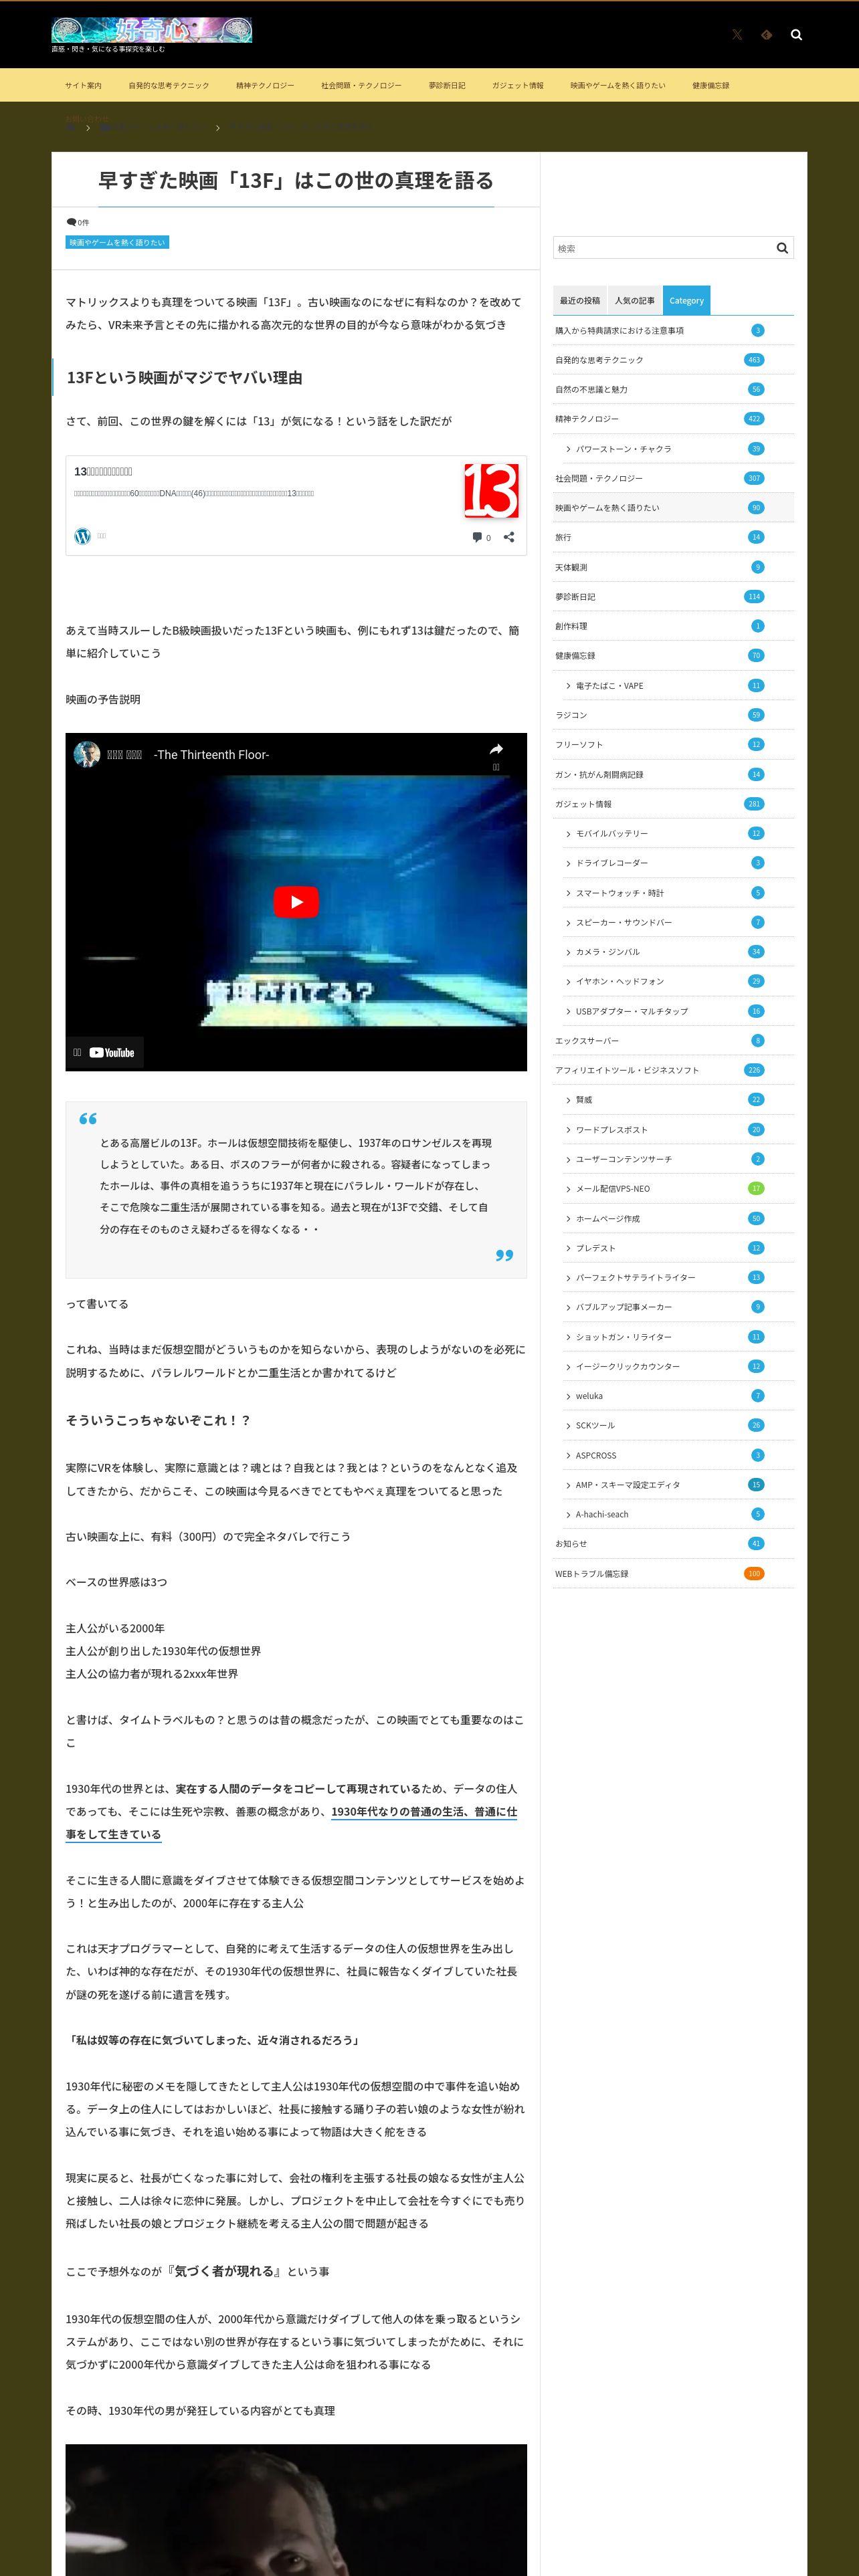Image resolution: width=859 pixels, height=2576 pixels.
Task: Switch to the 人気の記事 tab
Action: [635, 300]
